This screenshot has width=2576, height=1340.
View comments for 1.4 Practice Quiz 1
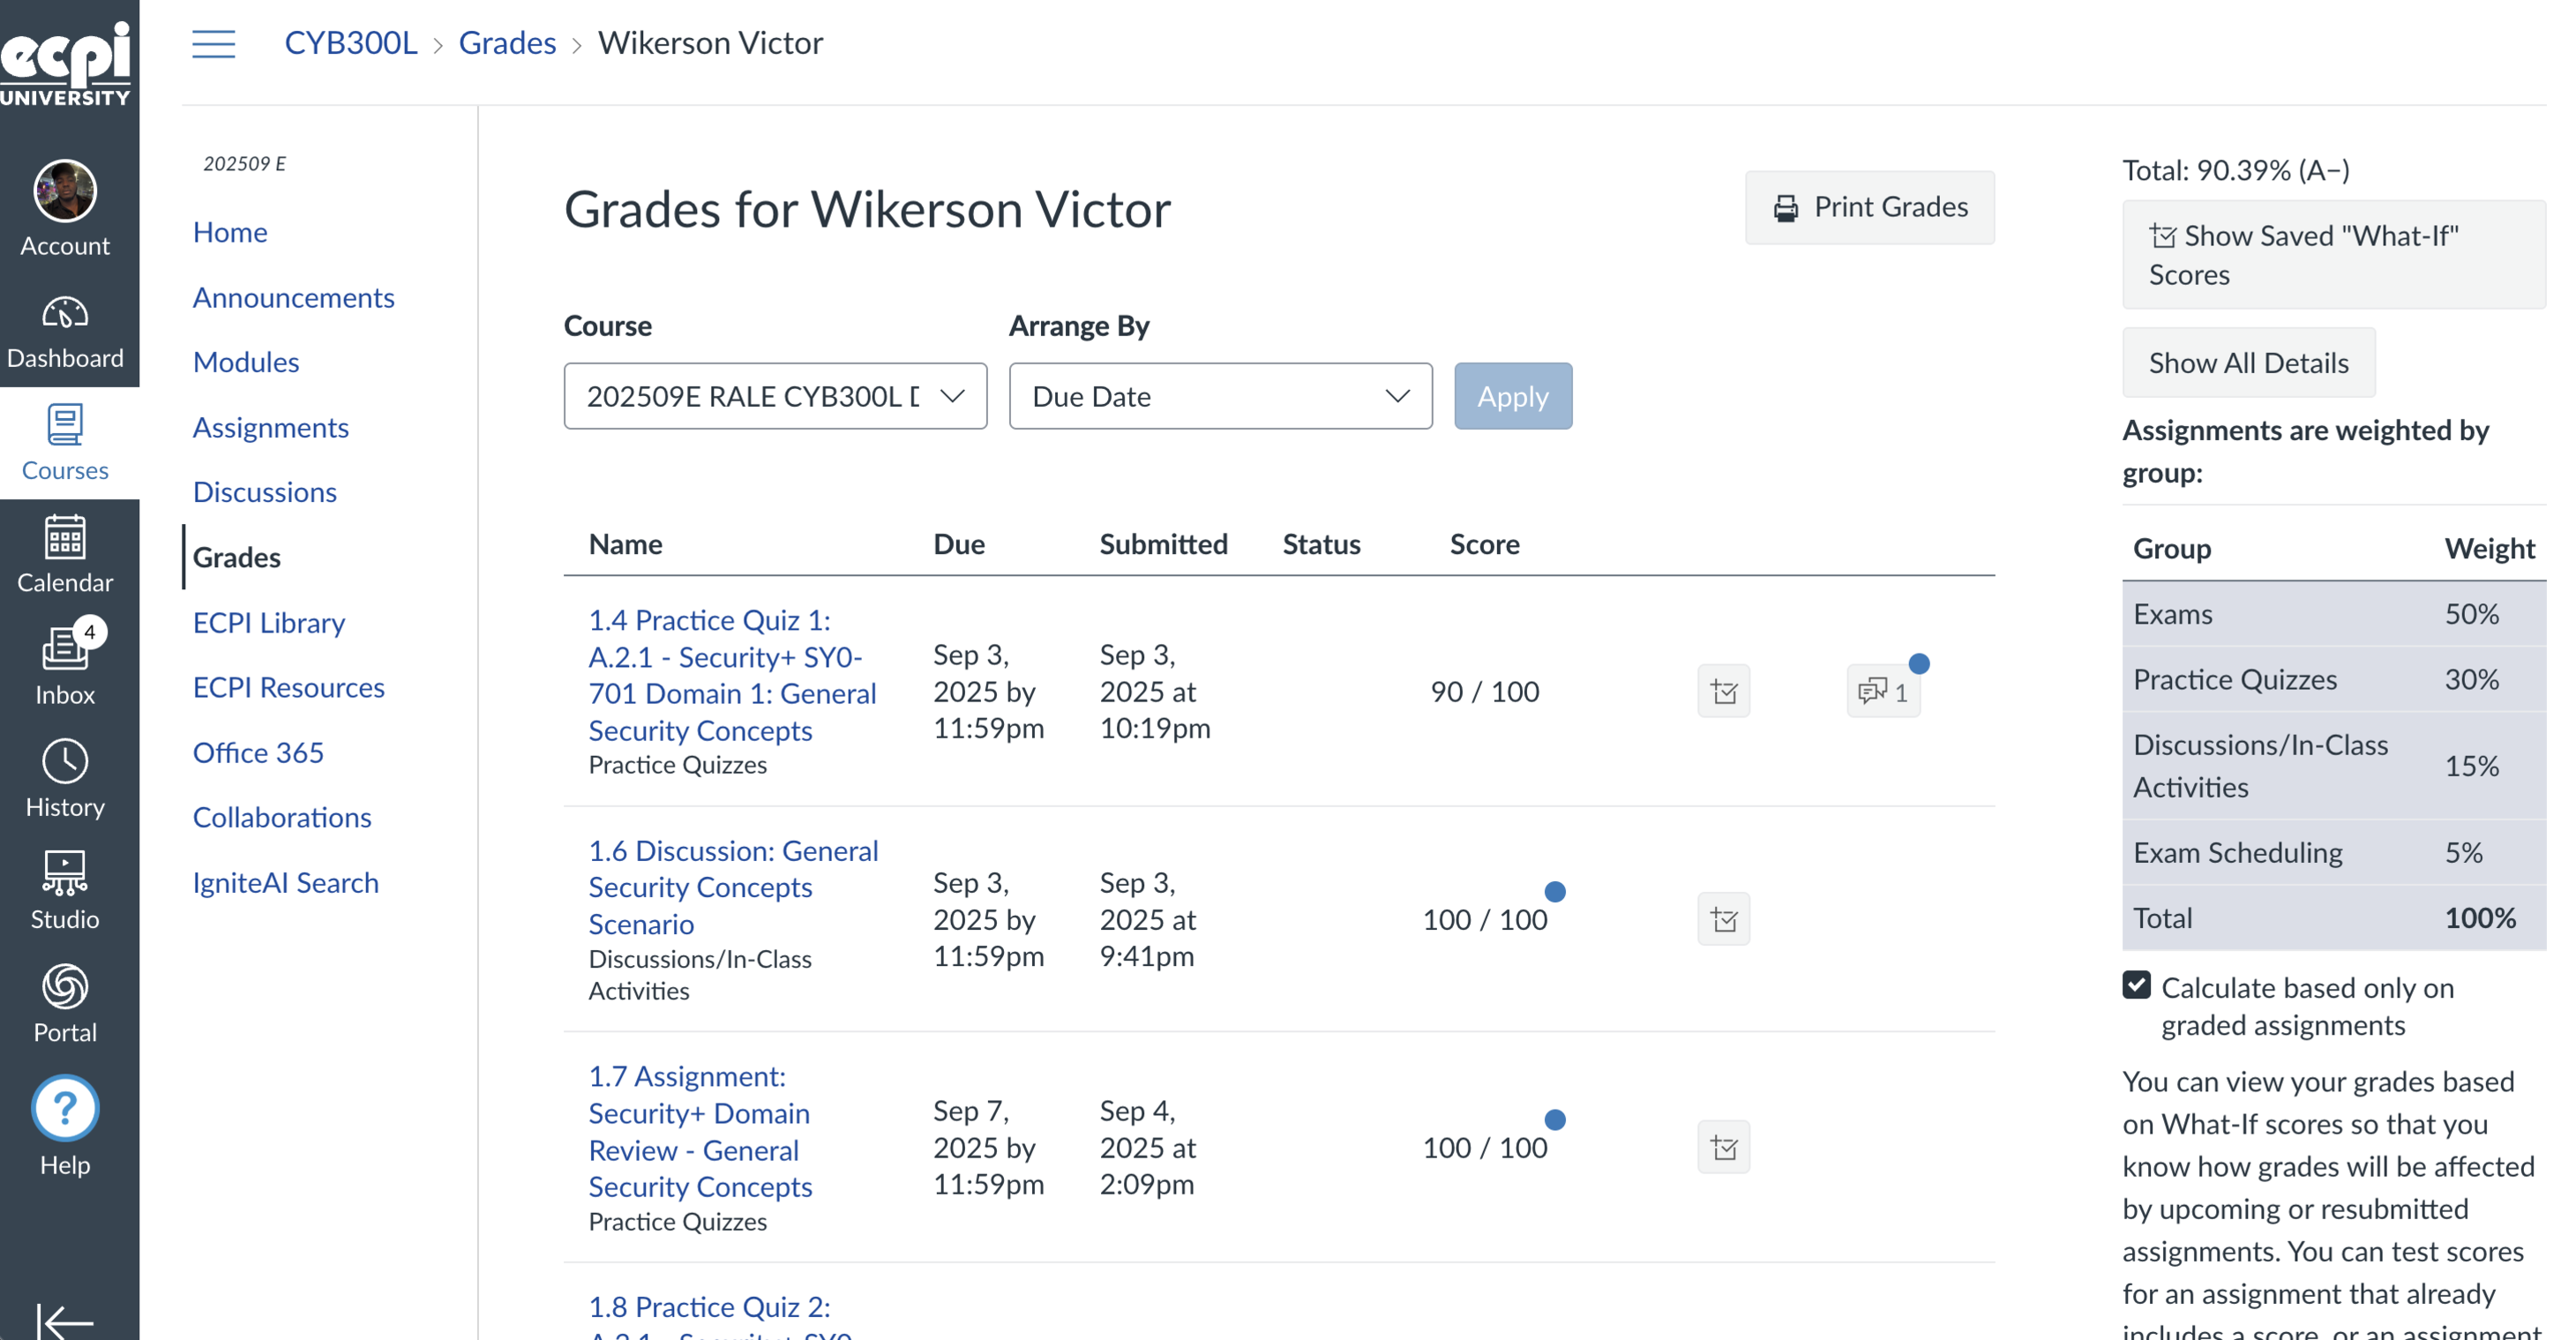(1883, 691)
